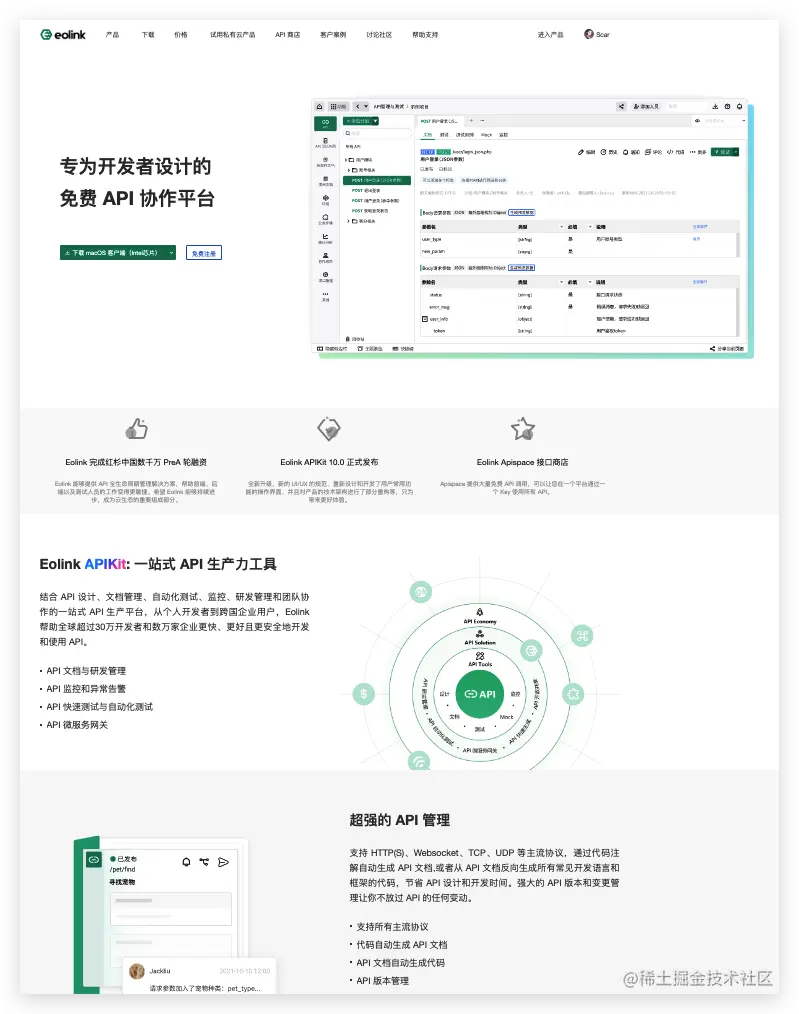
Task: Click the search field in the app preview's top bar
Action: 687,107
